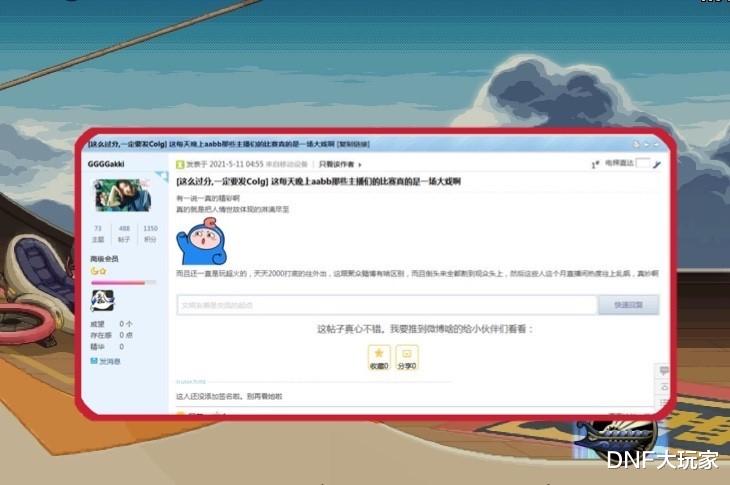Viewport: 730px width, 485px height.
Task: Click the speech bubble icon on right sidebar
Action: coord(664,371)
